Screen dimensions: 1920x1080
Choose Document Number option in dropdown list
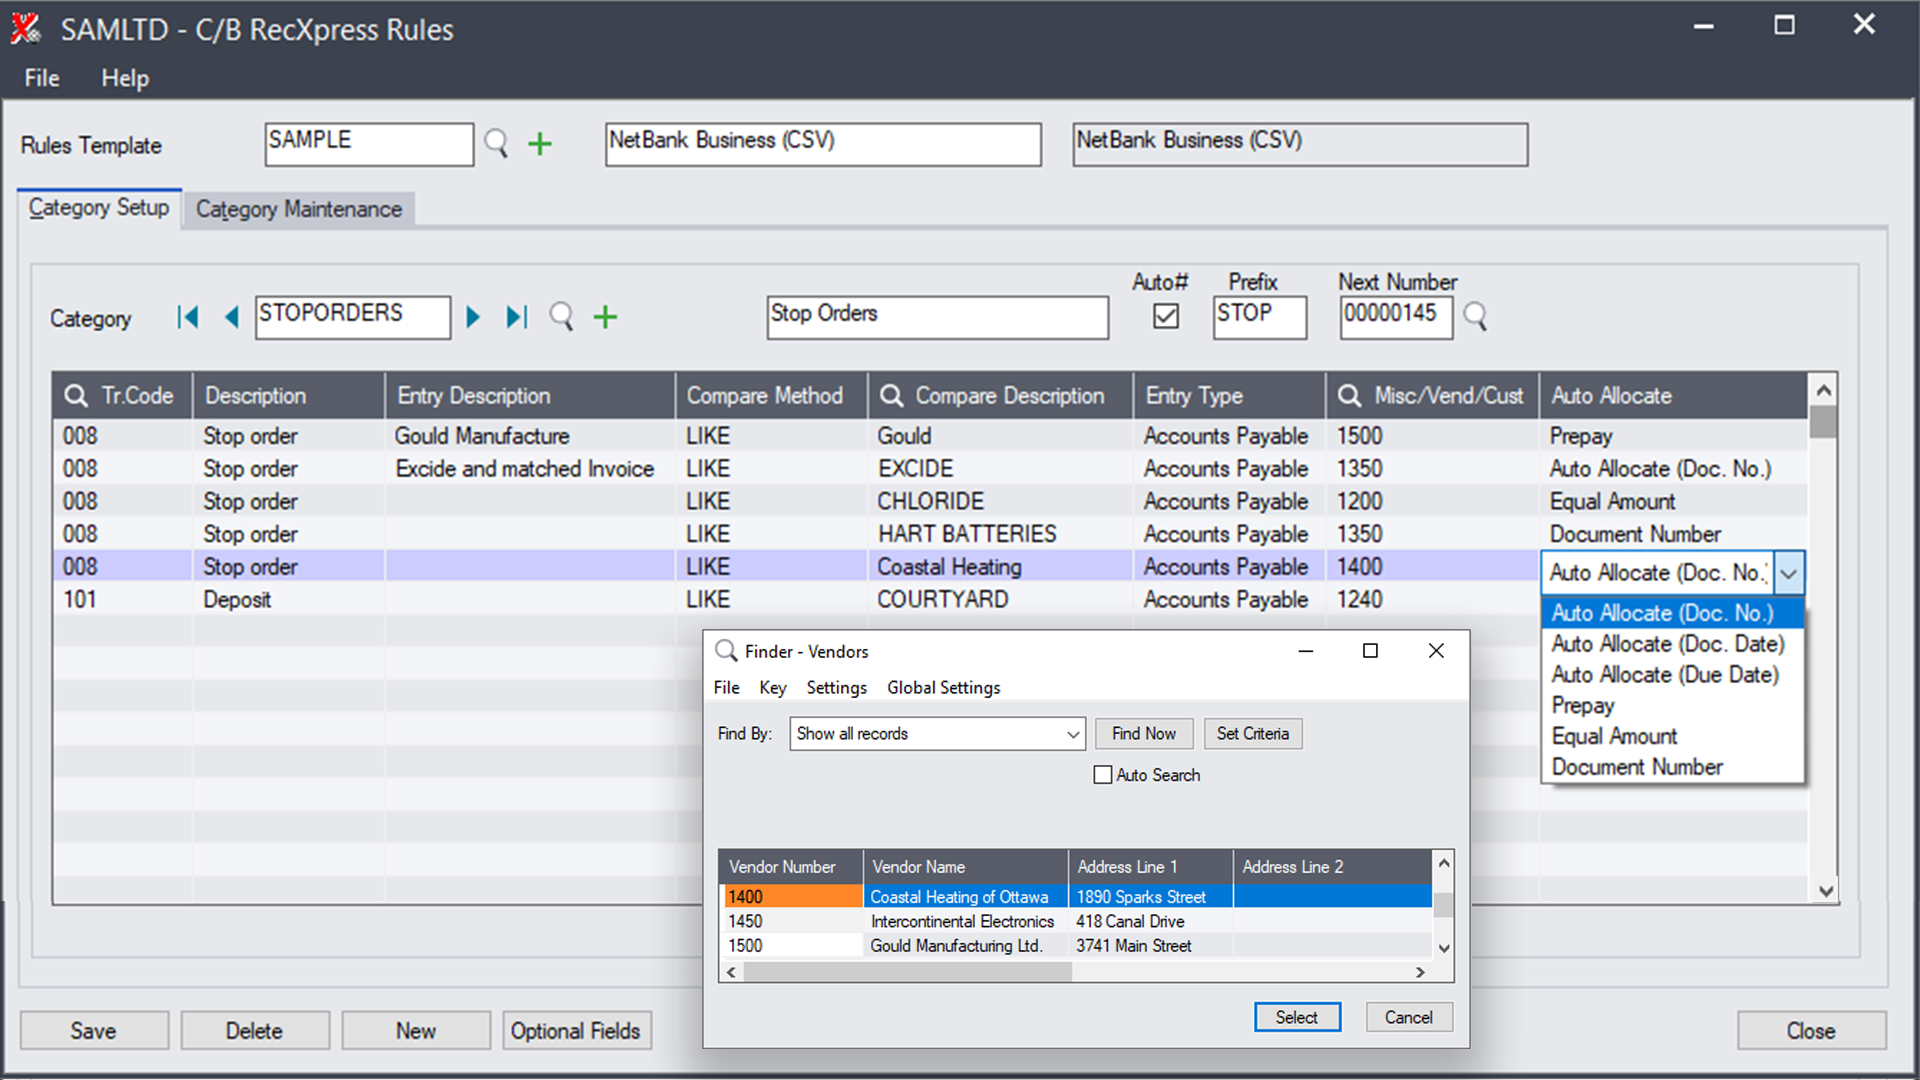[1672, 768]
